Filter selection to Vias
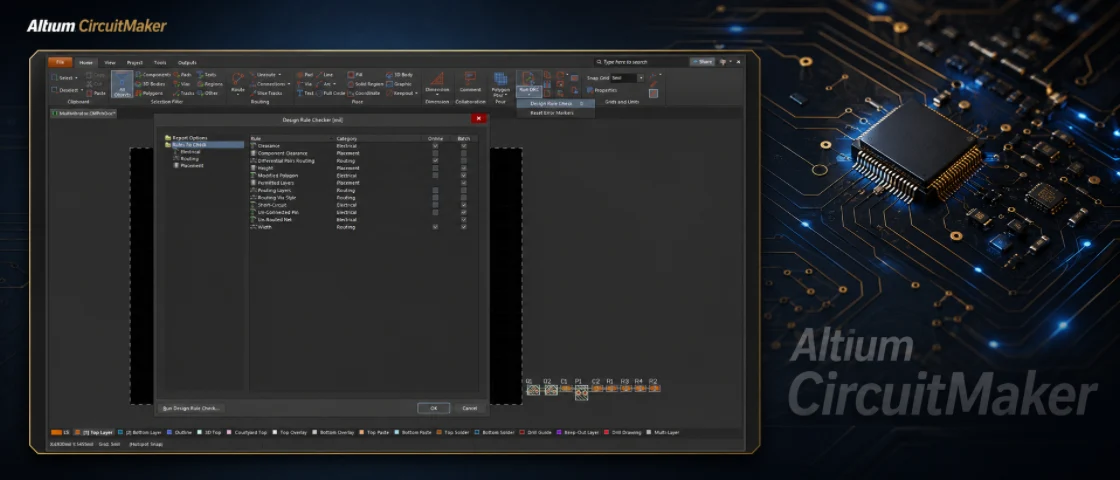 tap(182, 84)
